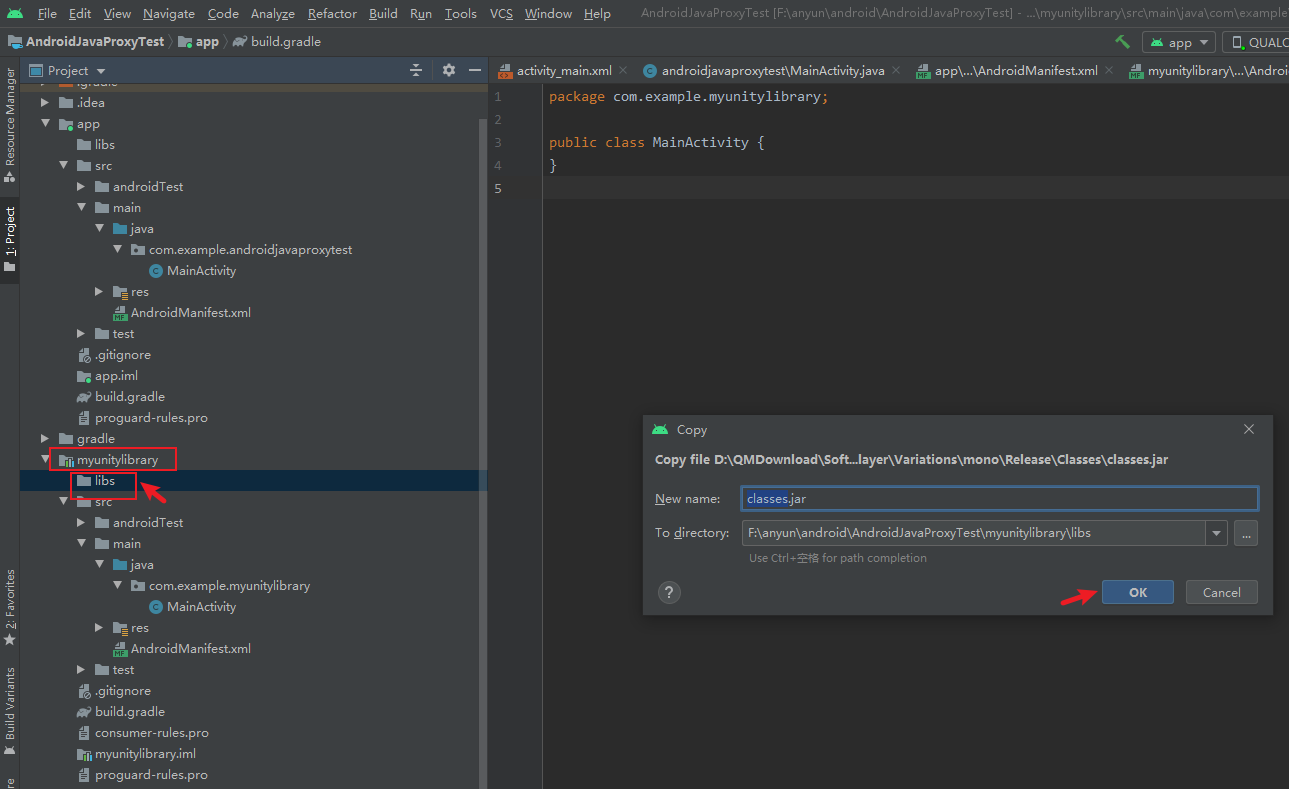
Task: Select the app libs folder
Action: click(96, 144)
